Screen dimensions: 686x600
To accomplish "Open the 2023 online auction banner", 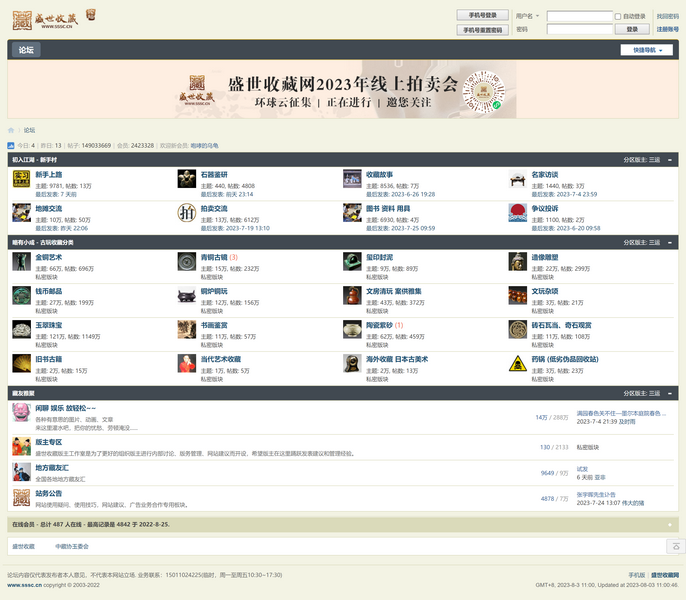I will [x=343, y=90].
